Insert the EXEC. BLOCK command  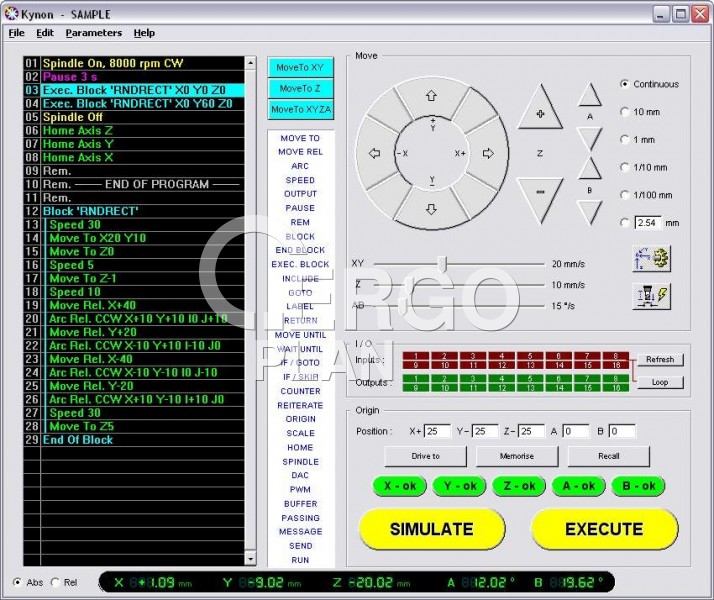pos(300,264)
